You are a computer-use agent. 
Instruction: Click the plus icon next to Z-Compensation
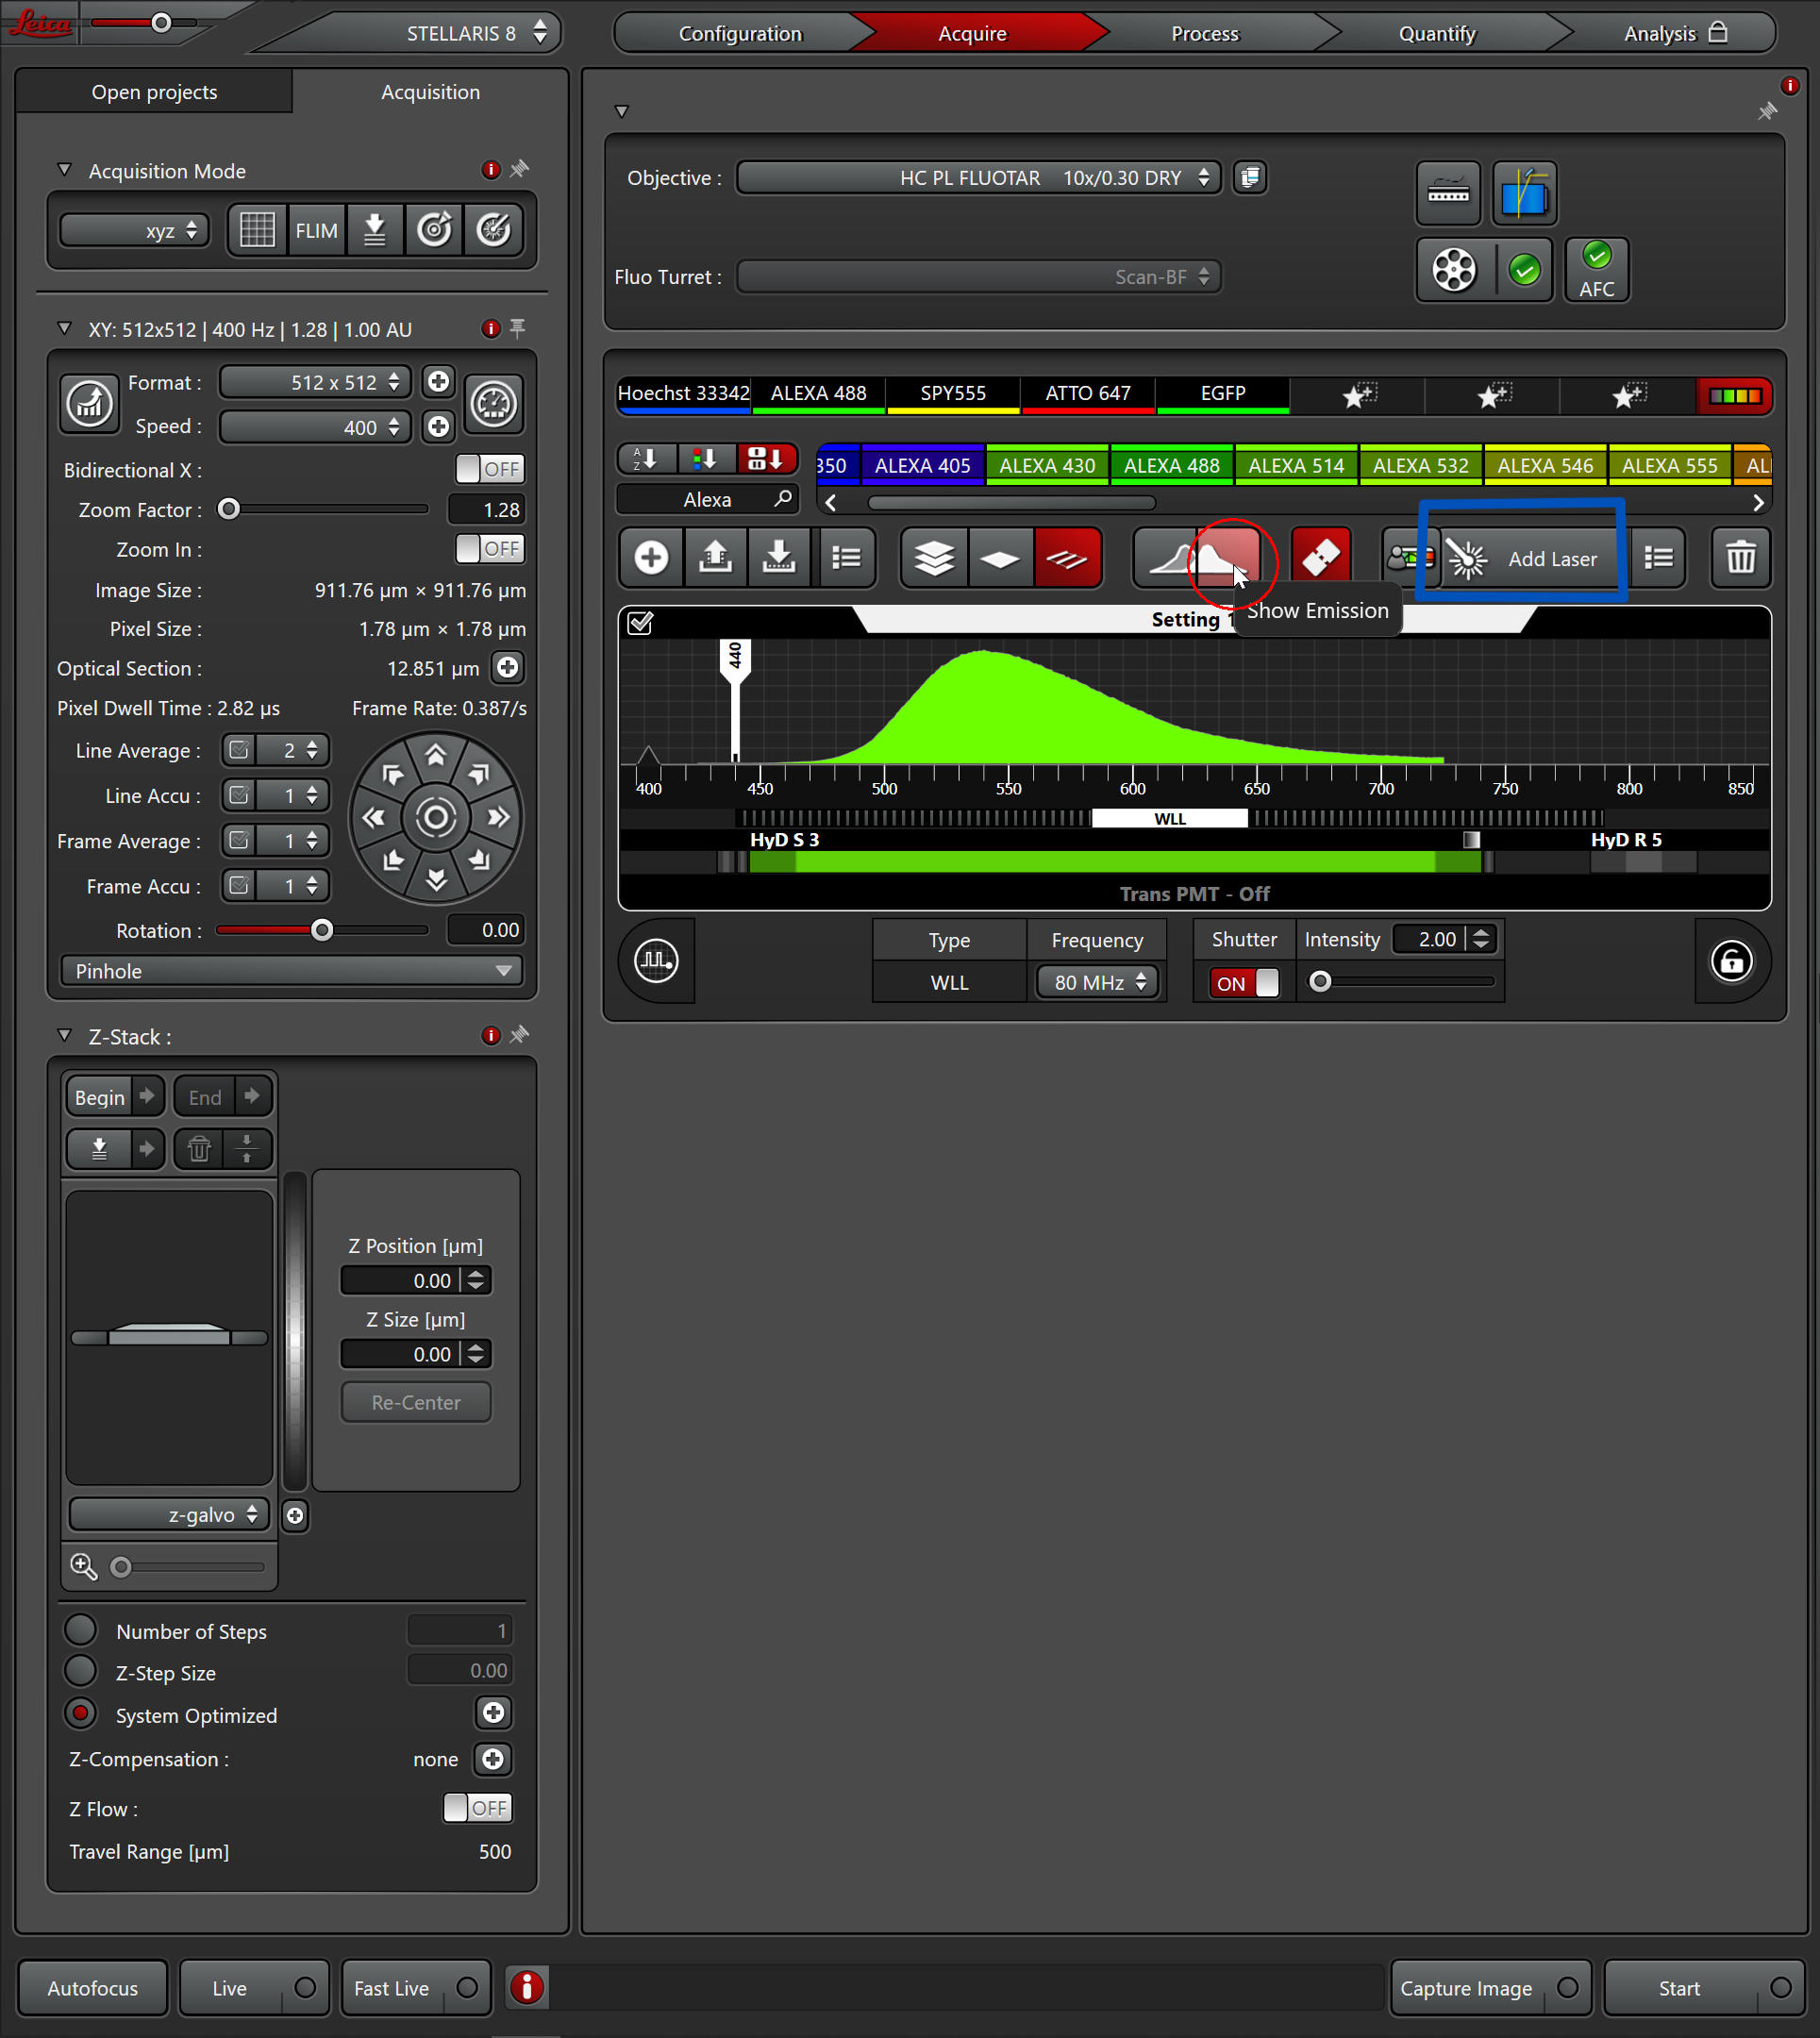coord(493,1759)
